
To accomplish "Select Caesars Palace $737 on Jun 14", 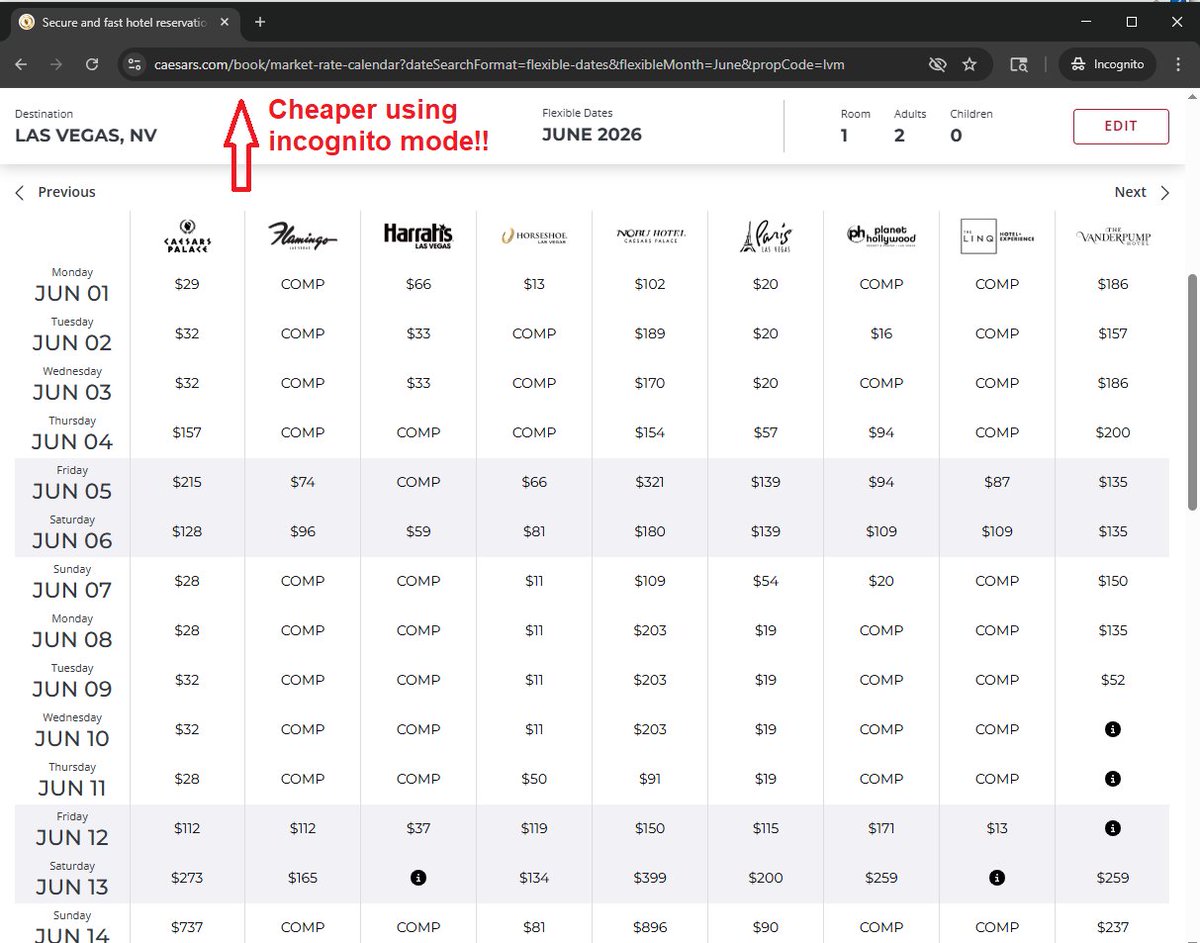I will point(187,927).
